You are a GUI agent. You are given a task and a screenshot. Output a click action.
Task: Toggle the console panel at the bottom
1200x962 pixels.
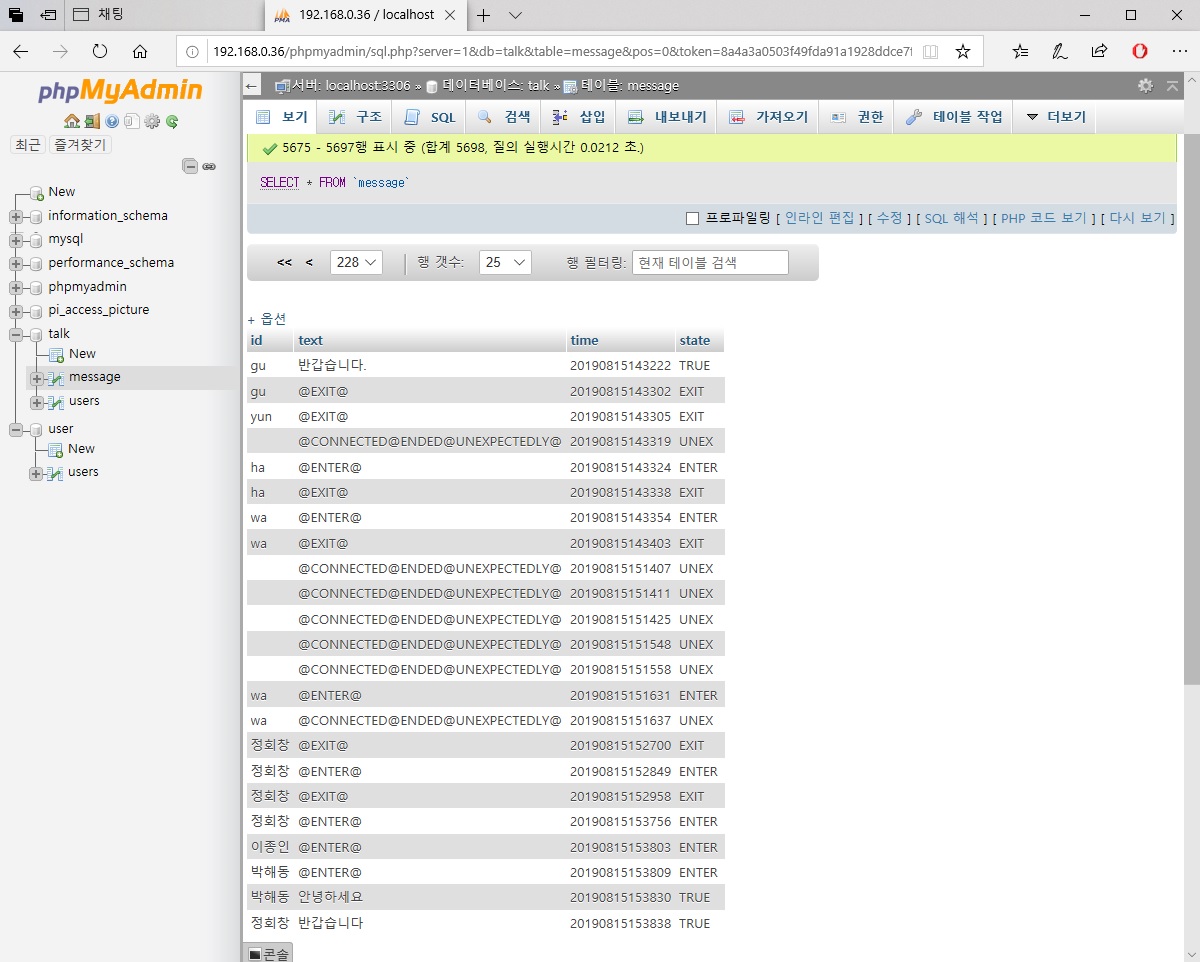point(267,951)
